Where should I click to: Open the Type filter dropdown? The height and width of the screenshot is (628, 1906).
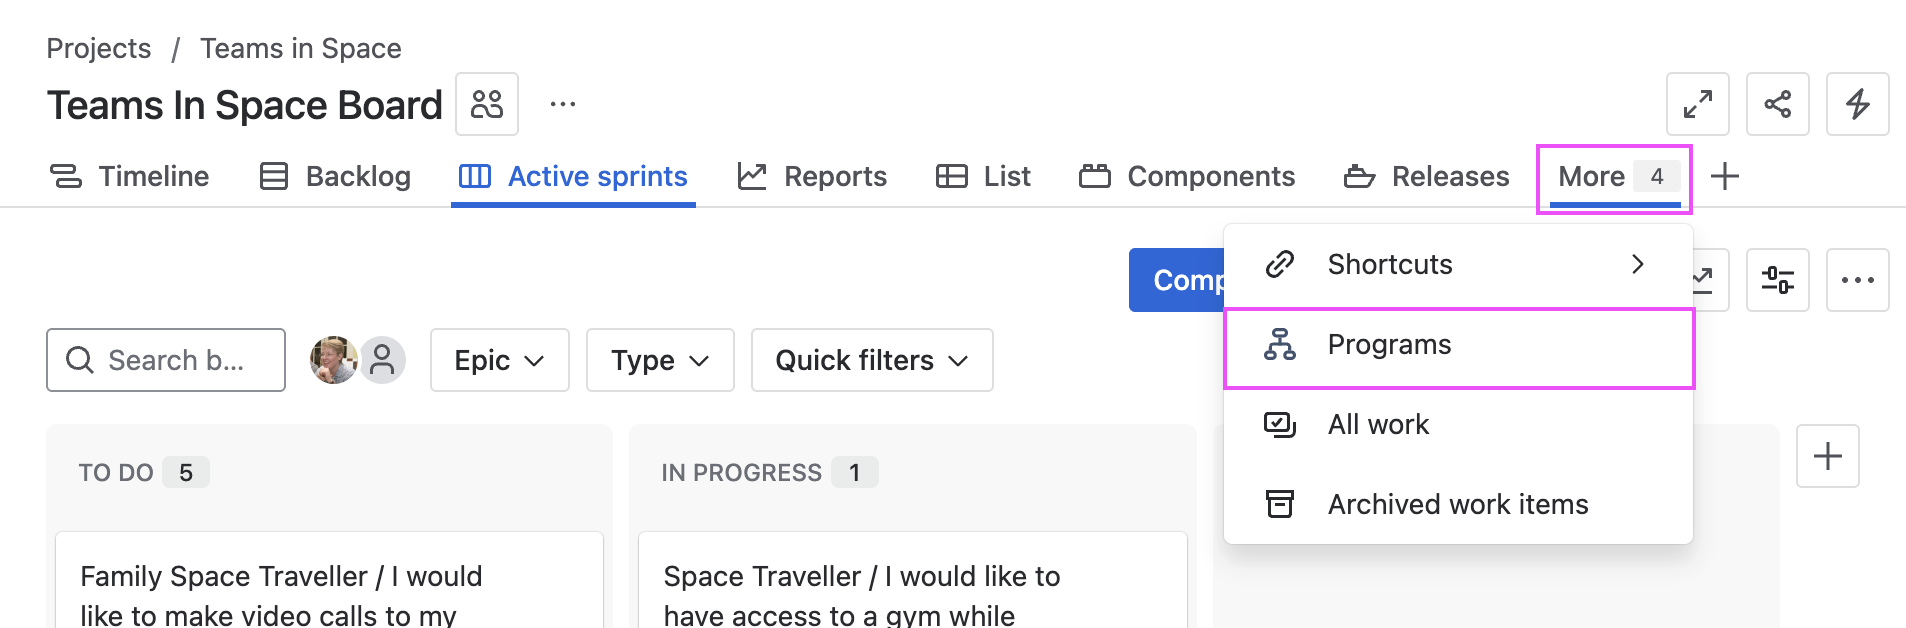click(x=660, y=360)
